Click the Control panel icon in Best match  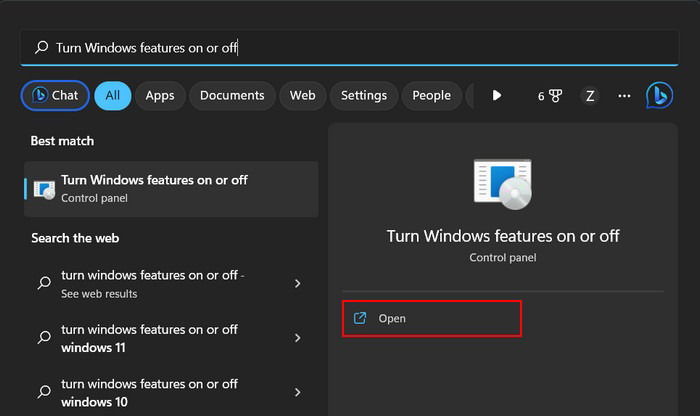[x=44, y=190]
